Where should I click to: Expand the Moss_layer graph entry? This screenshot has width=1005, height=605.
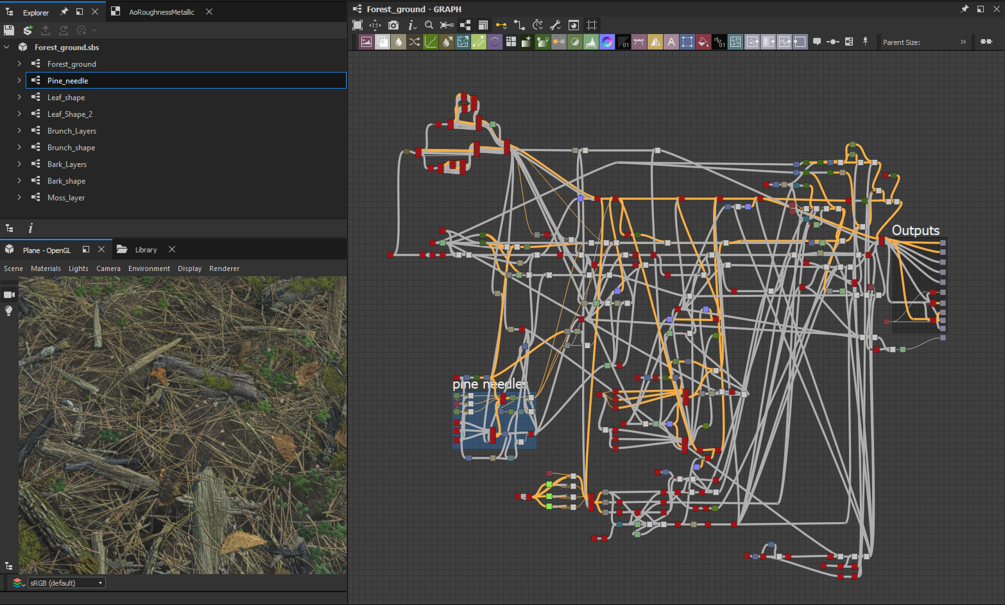(x=19, y=197)
